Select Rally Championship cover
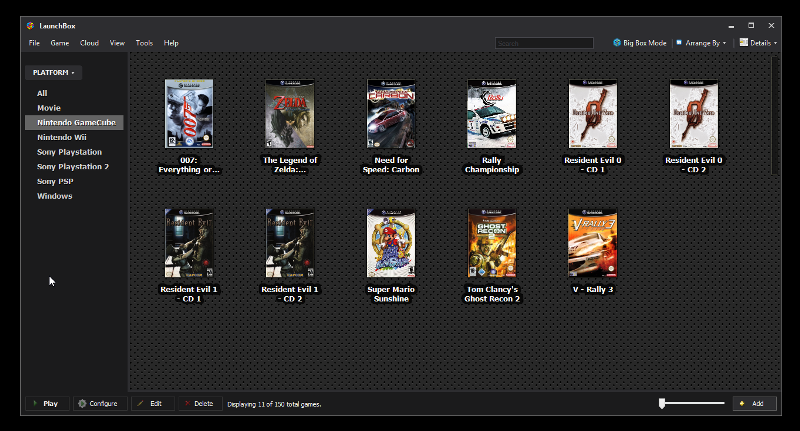The width and height of the screenshot is (800, 431). pos(492,114)
